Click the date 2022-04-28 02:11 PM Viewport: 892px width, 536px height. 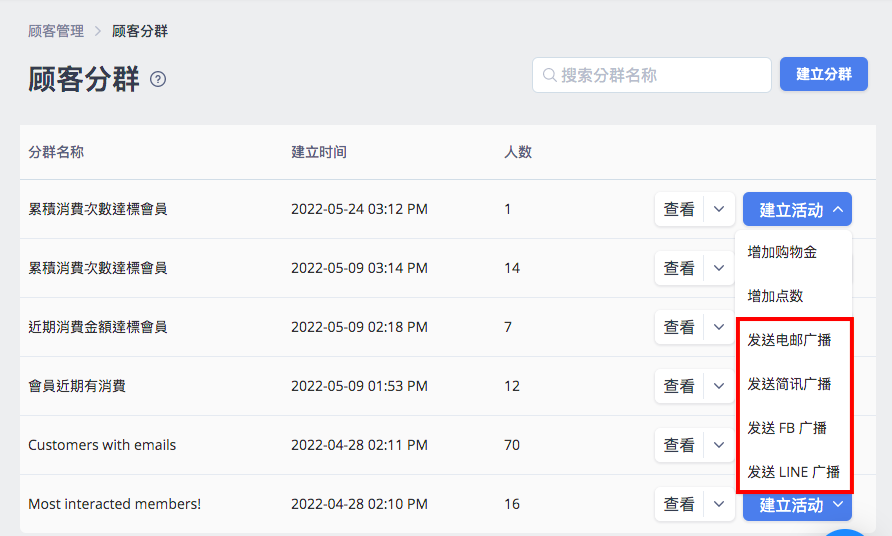359,445
